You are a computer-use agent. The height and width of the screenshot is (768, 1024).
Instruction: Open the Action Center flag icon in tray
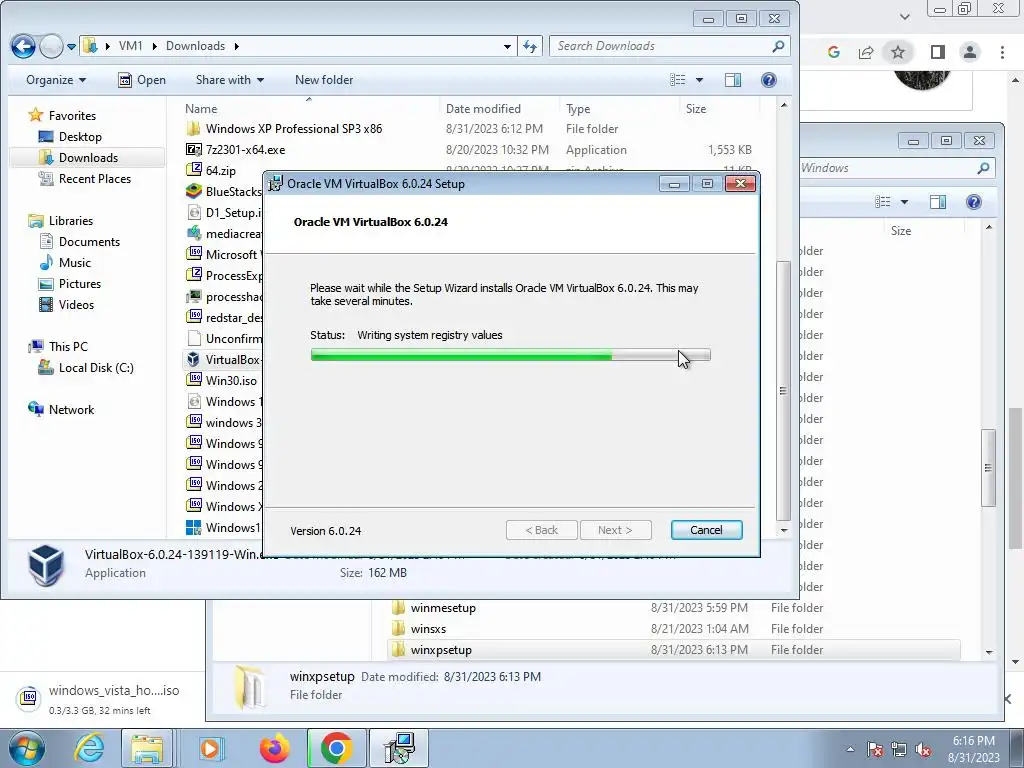875,749
